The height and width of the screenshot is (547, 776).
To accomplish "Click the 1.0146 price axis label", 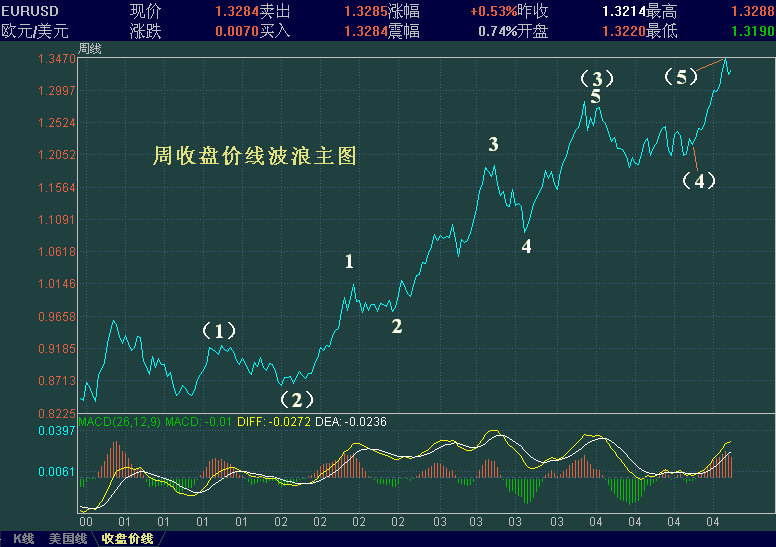I will [x=57, y=284].
